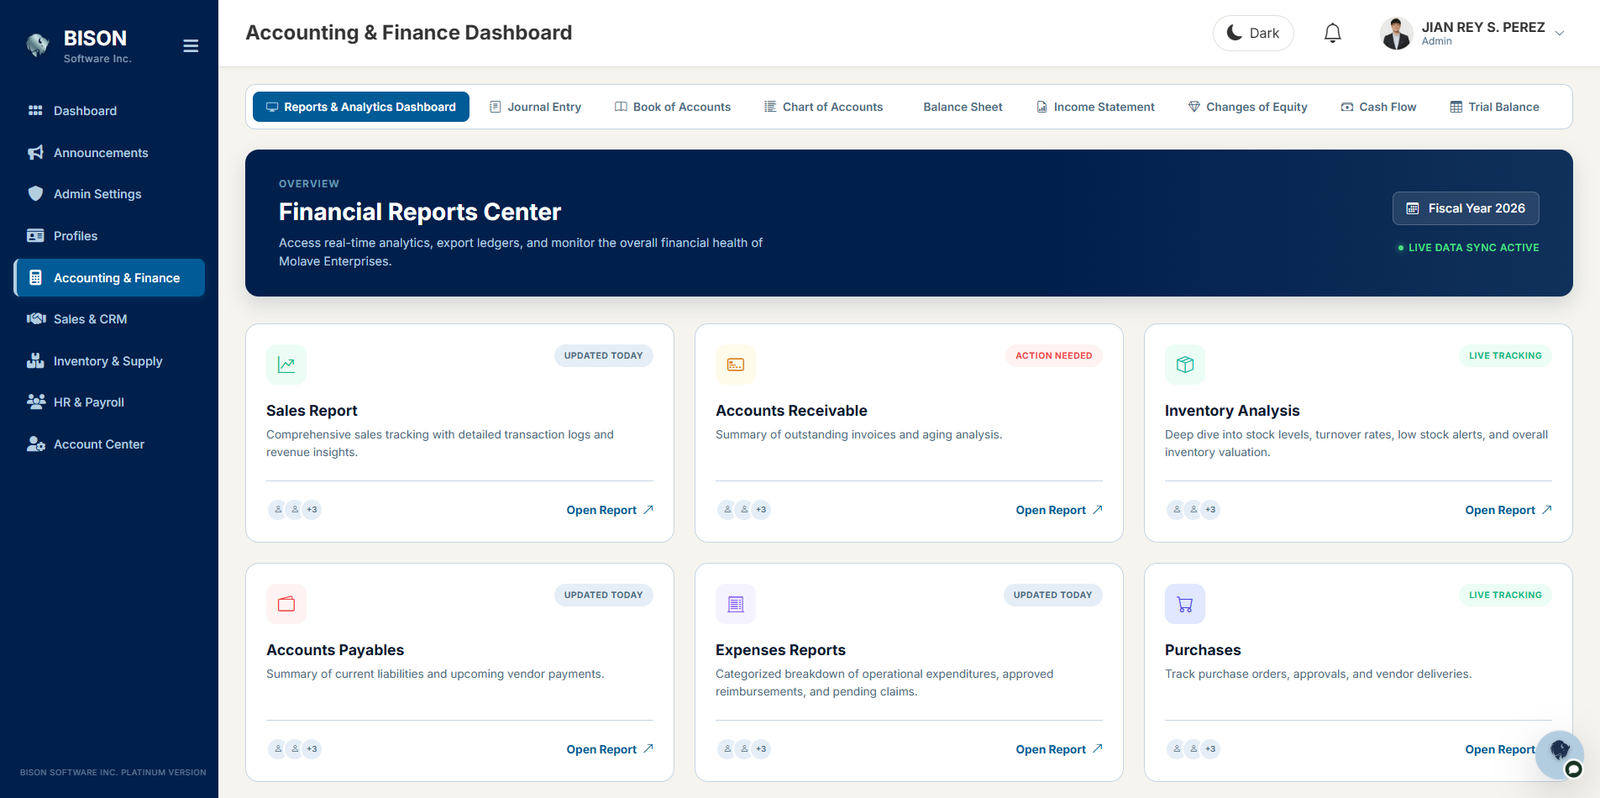Click the Live Data Sync Active status
Image resolution: width=1600 pixels, height=798 pixels.
pyautogui.click(x=1468, y=248)
